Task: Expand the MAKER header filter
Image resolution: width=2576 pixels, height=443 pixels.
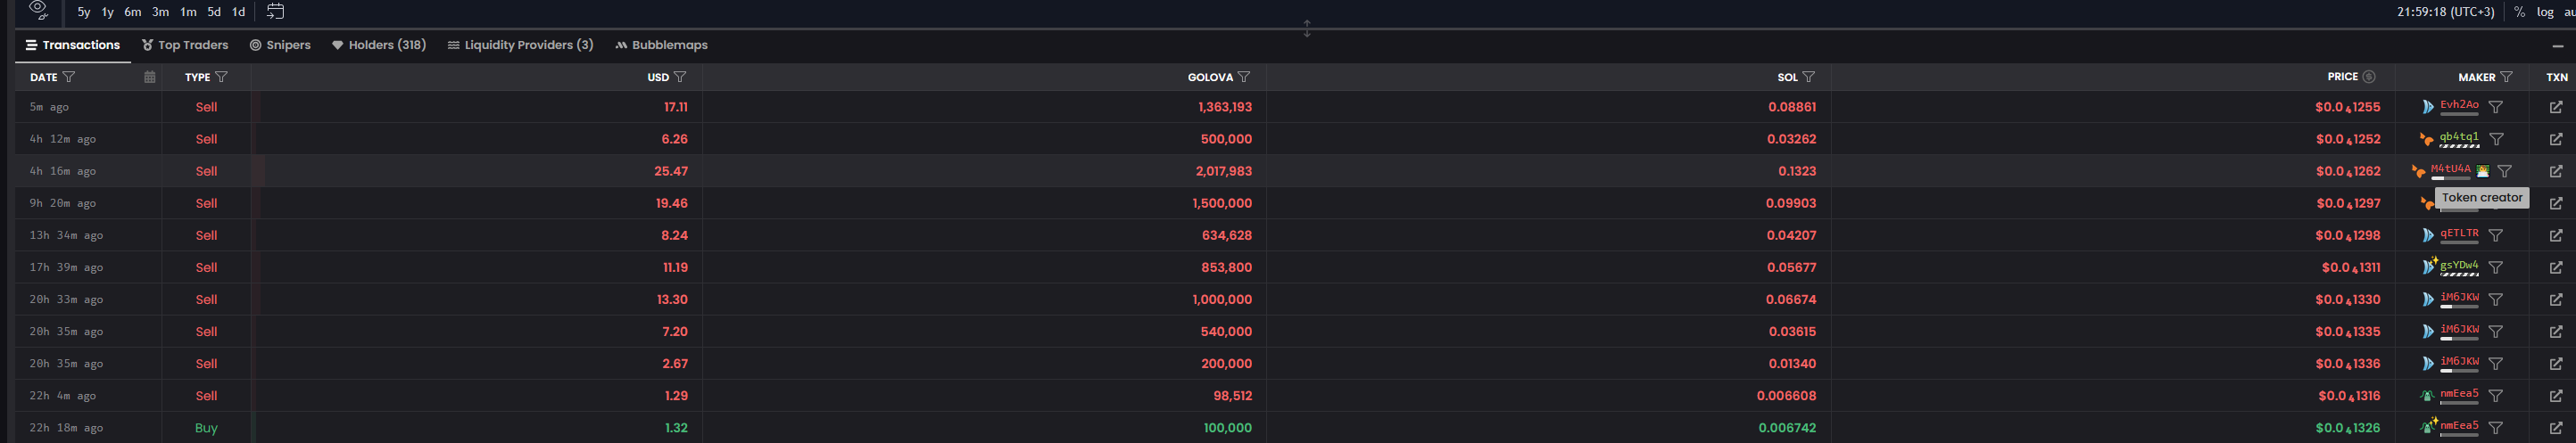Action: [2506, 77]
